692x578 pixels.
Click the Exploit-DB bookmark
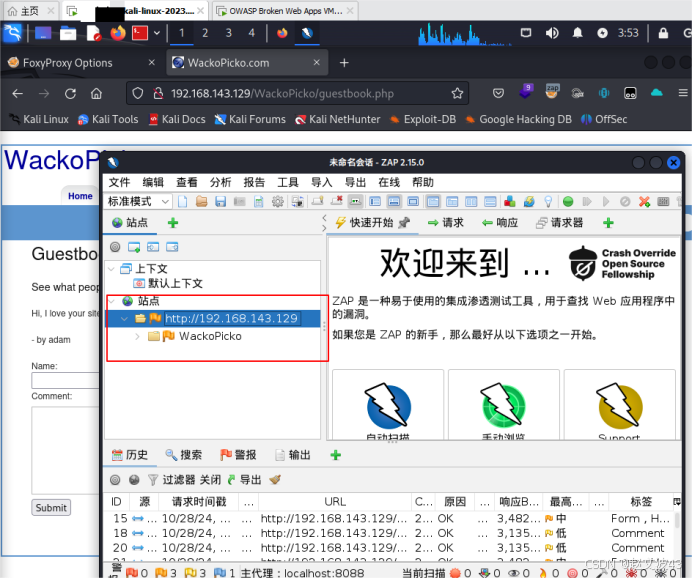pyautogui.click(x=423, y=119)
